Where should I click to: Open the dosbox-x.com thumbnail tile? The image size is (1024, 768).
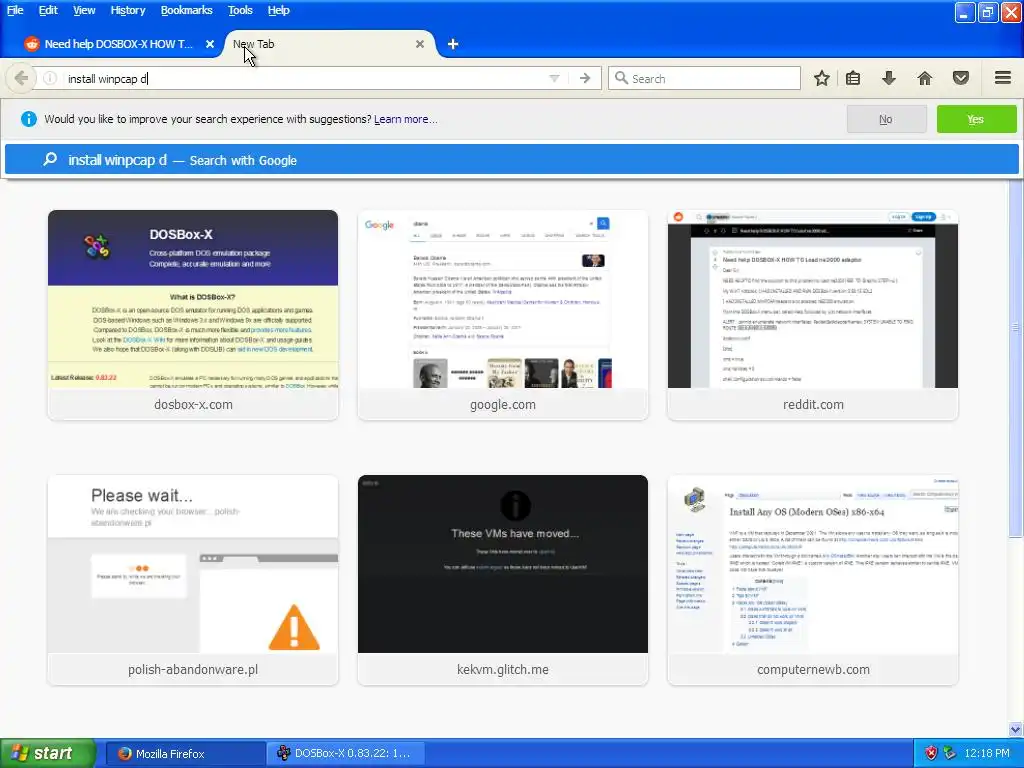pos(193,315)
